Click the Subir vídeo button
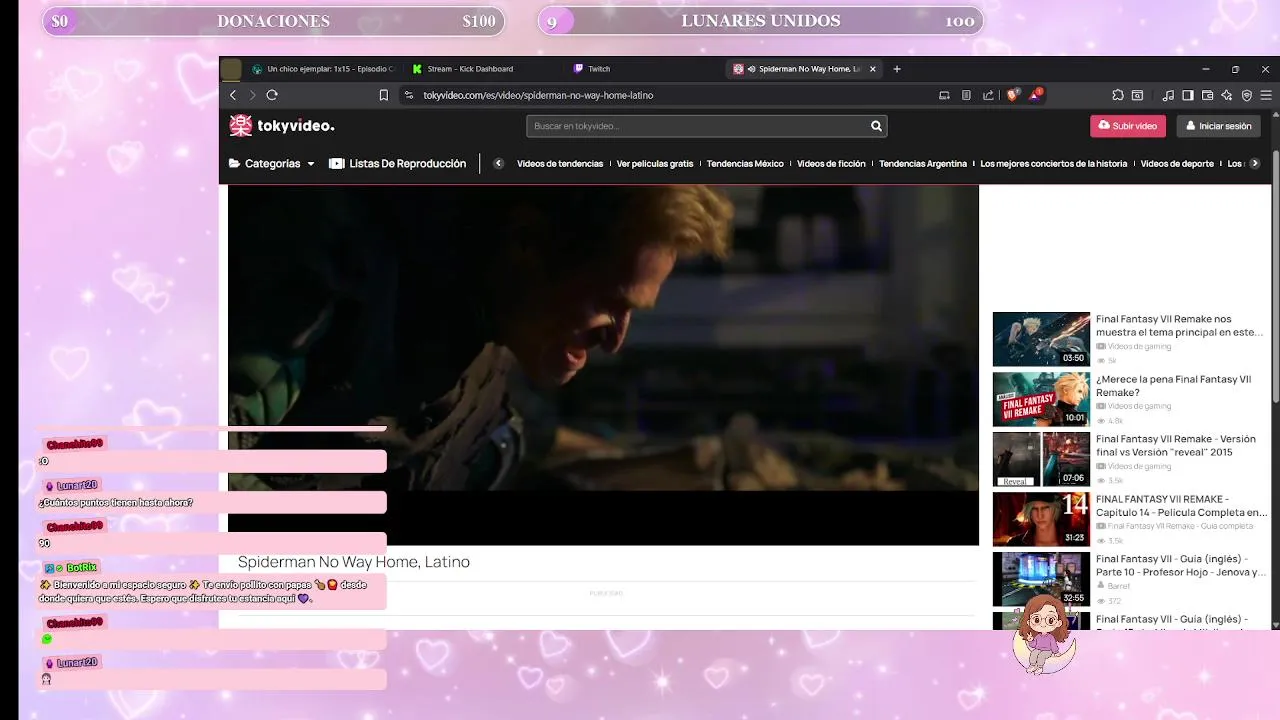Screen dimensions: 1280x720 pyautogui.click(x=1128, y=126)
